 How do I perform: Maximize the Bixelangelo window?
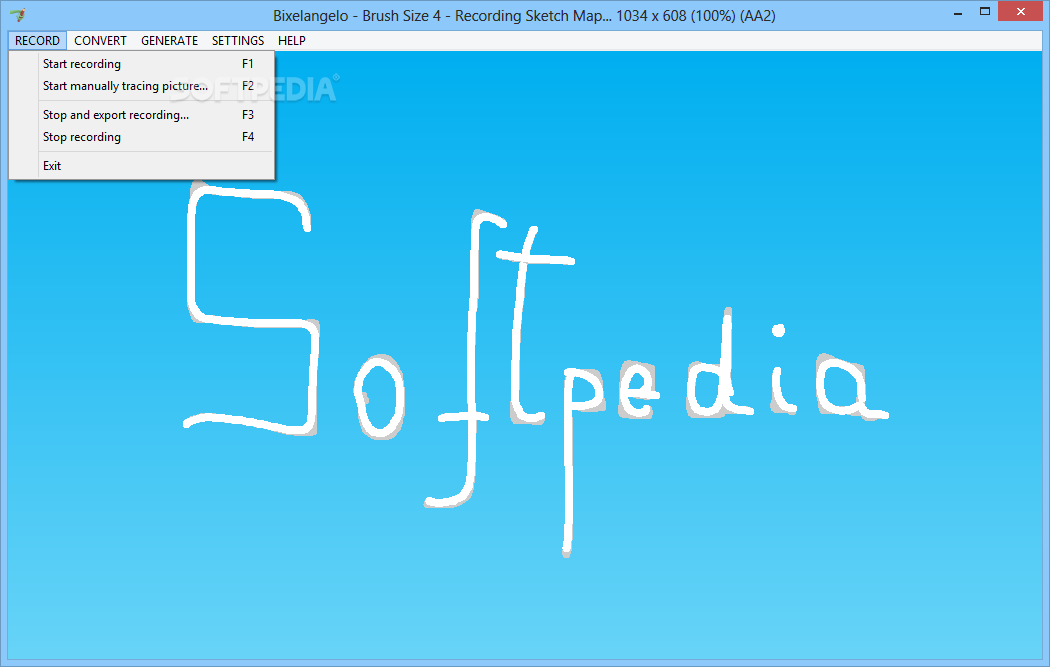point(984,11)
